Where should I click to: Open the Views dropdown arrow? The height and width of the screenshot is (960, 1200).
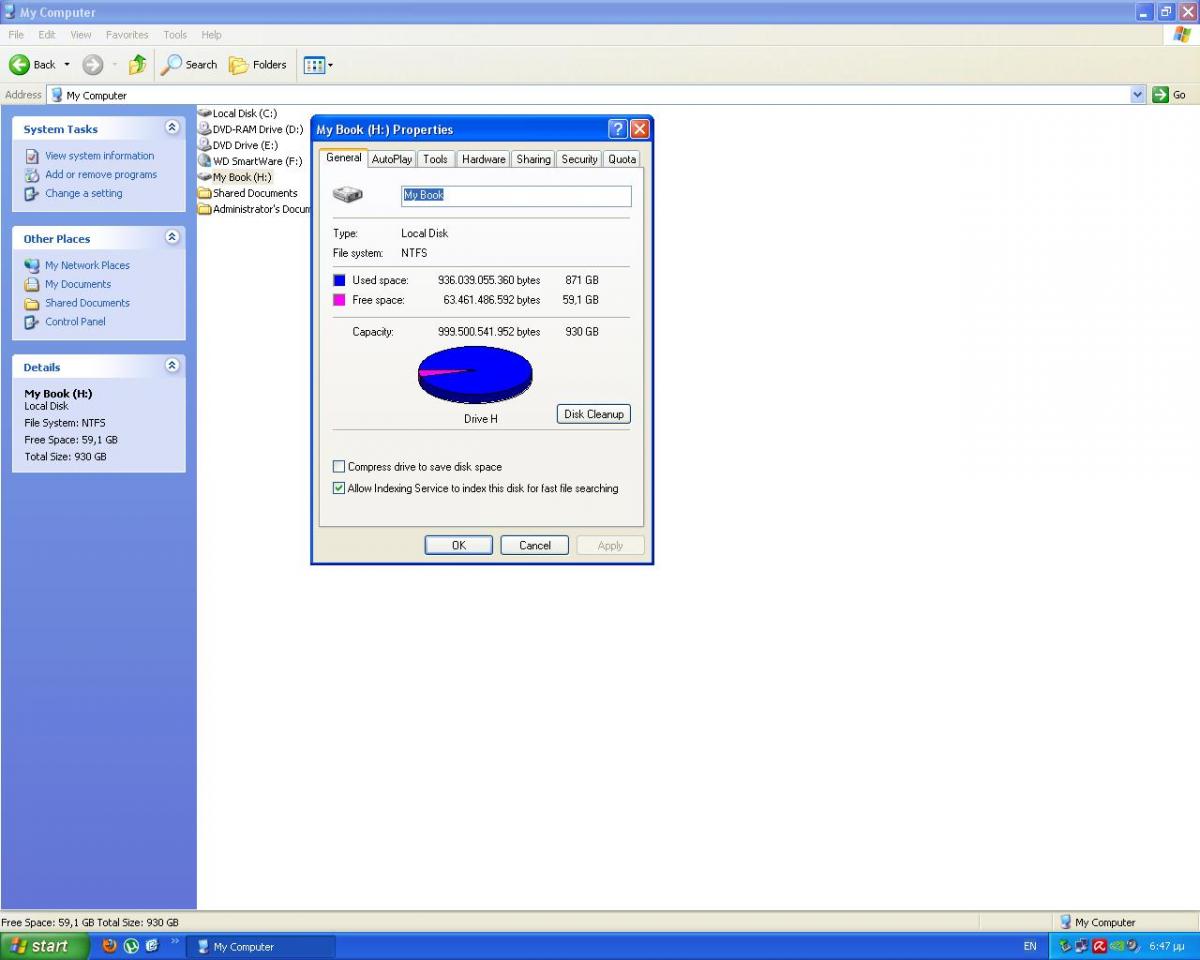click(x=331, y=65)
